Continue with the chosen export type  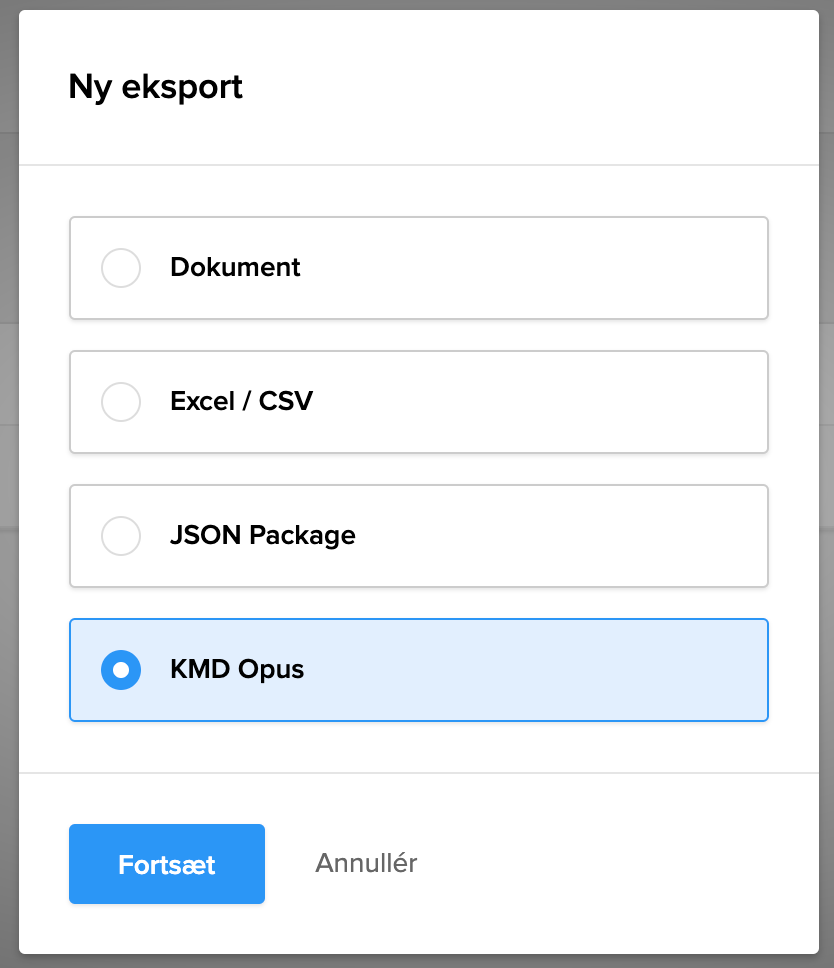167,864
